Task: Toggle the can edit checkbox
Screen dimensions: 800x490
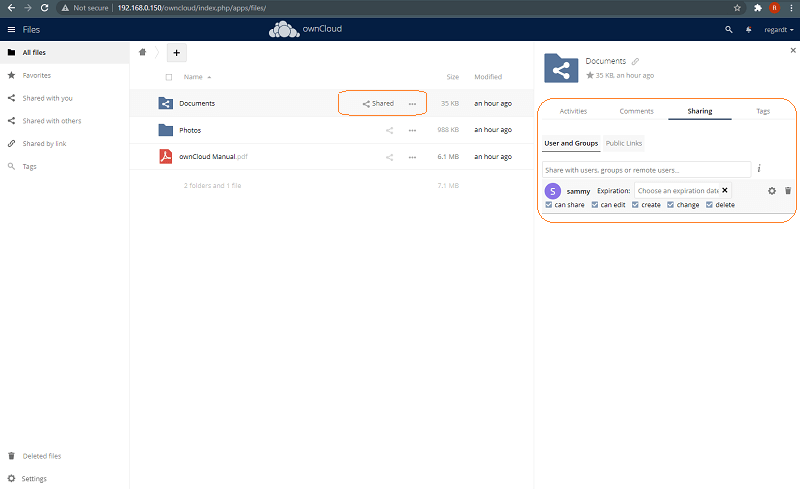Action: pyautogui.click(x=594, y=205)
